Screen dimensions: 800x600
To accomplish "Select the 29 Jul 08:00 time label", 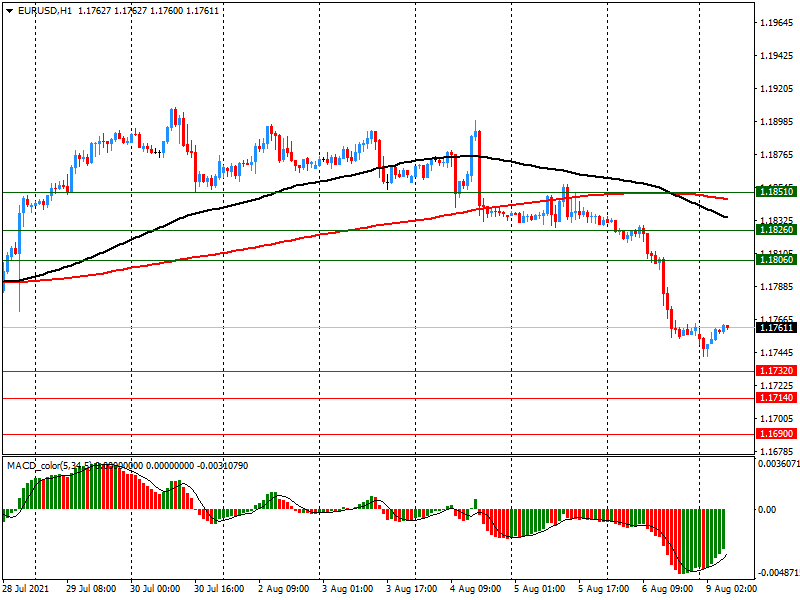I will 91,589.
